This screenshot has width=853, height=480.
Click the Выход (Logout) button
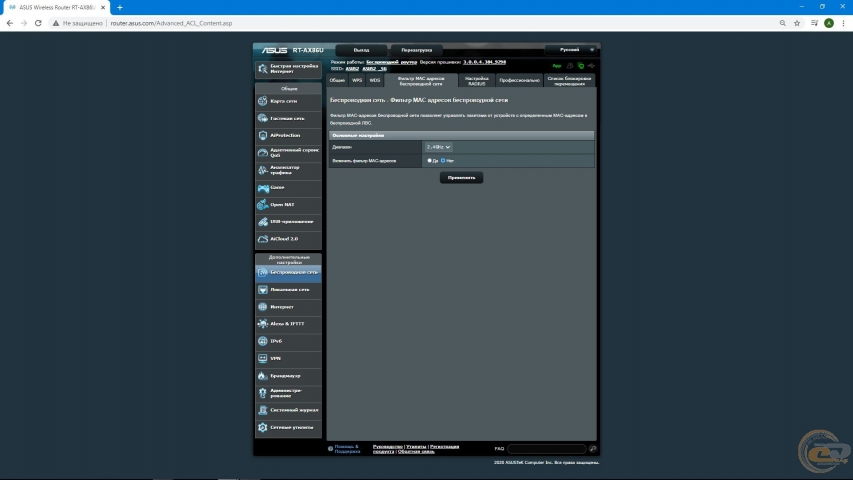pos(361,50)
